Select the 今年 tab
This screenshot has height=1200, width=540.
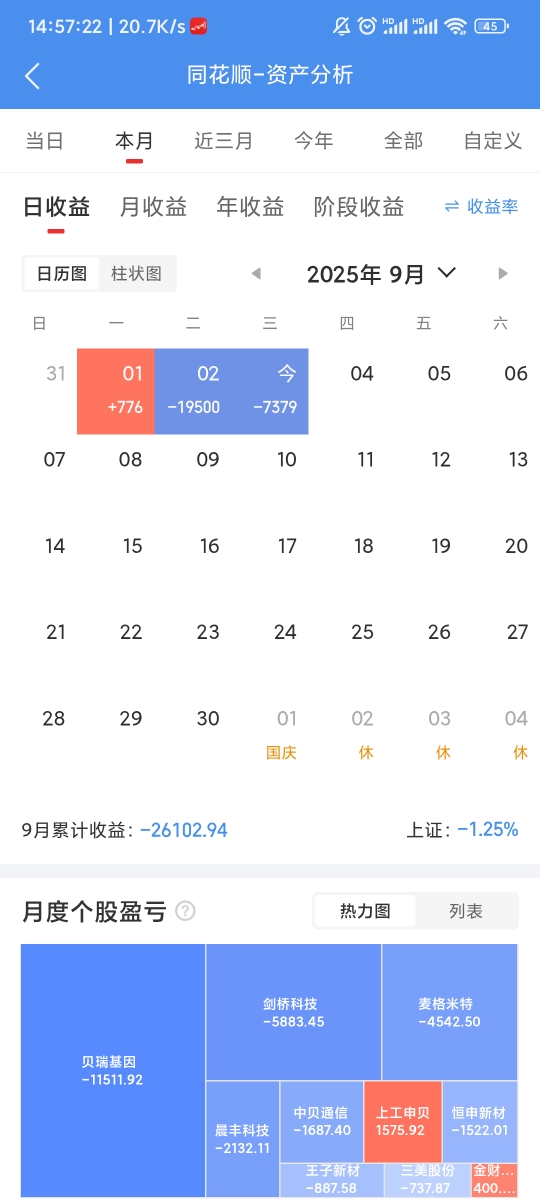[314, 141]
